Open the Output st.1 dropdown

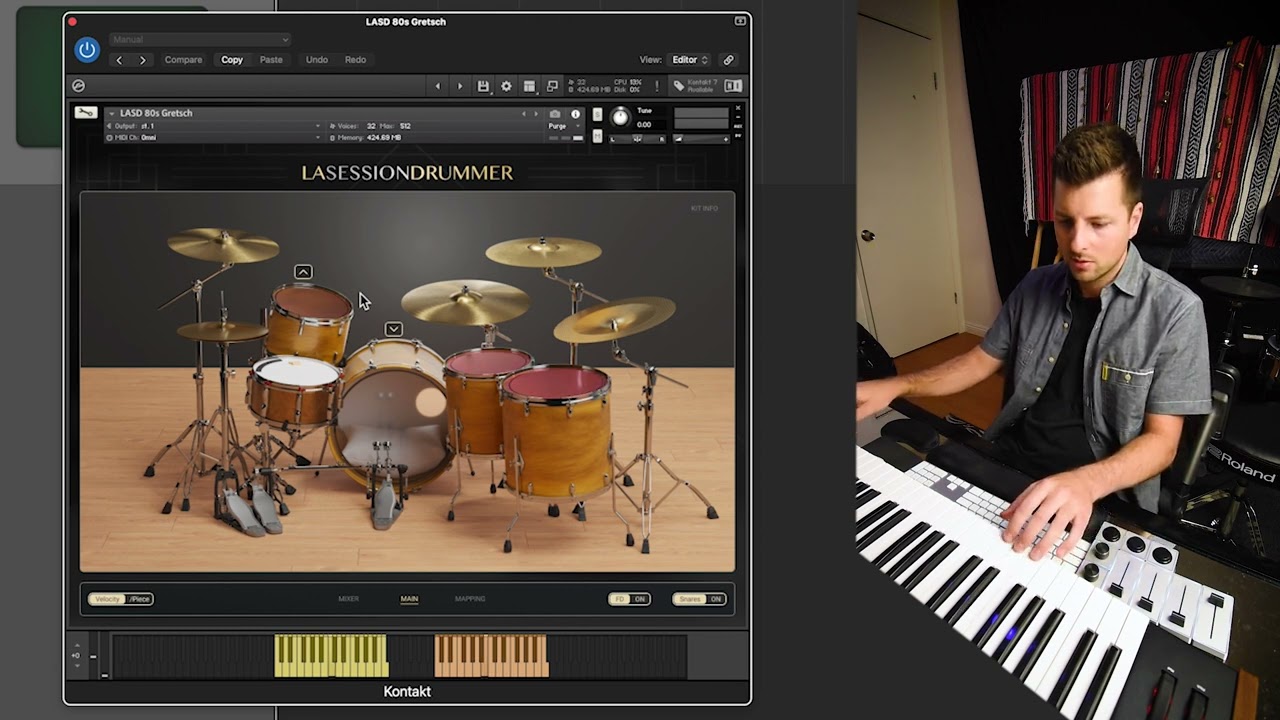[x=215, y=126]
